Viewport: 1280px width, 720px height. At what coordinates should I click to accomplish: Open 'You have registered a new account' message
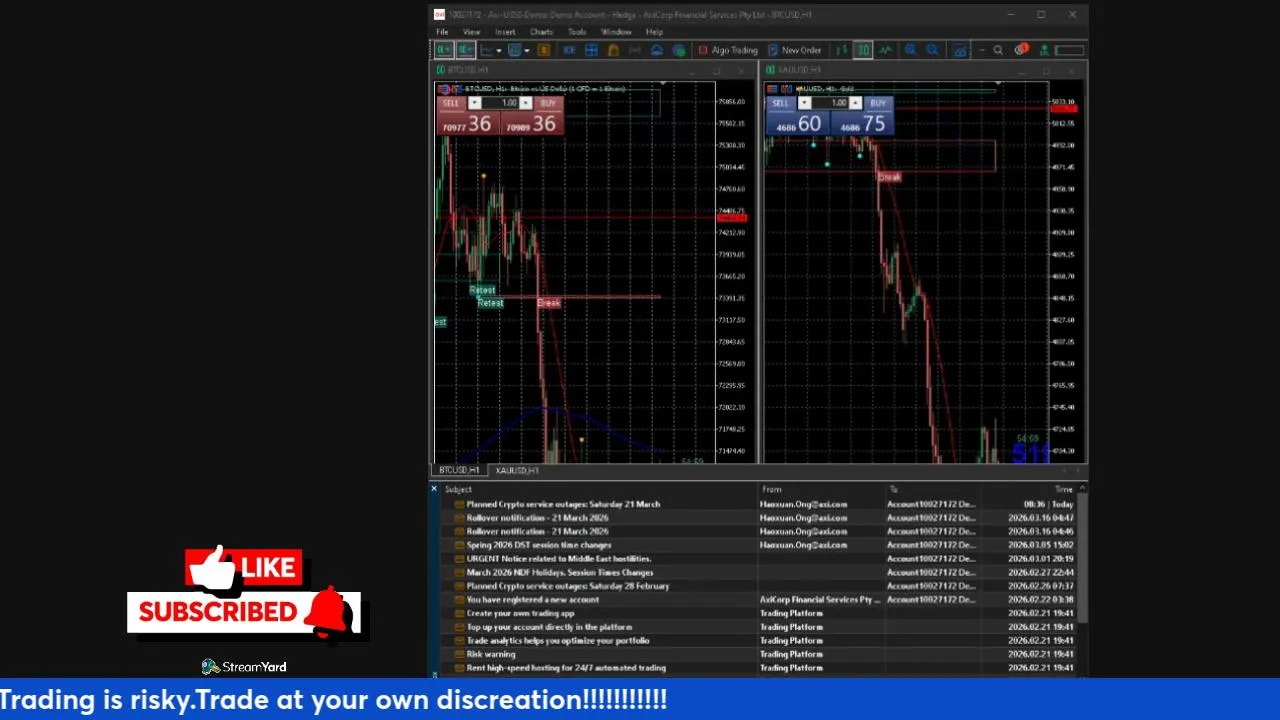(x=533, y=599)
